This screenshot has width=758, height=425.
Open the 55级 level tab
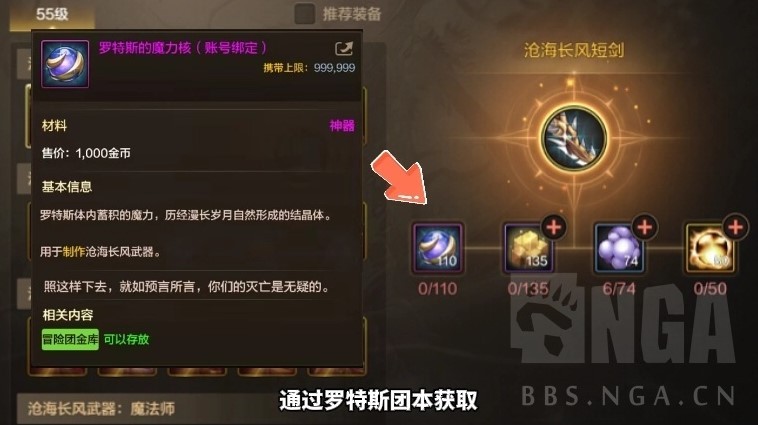pyautogui.click(x=52, y=14)
